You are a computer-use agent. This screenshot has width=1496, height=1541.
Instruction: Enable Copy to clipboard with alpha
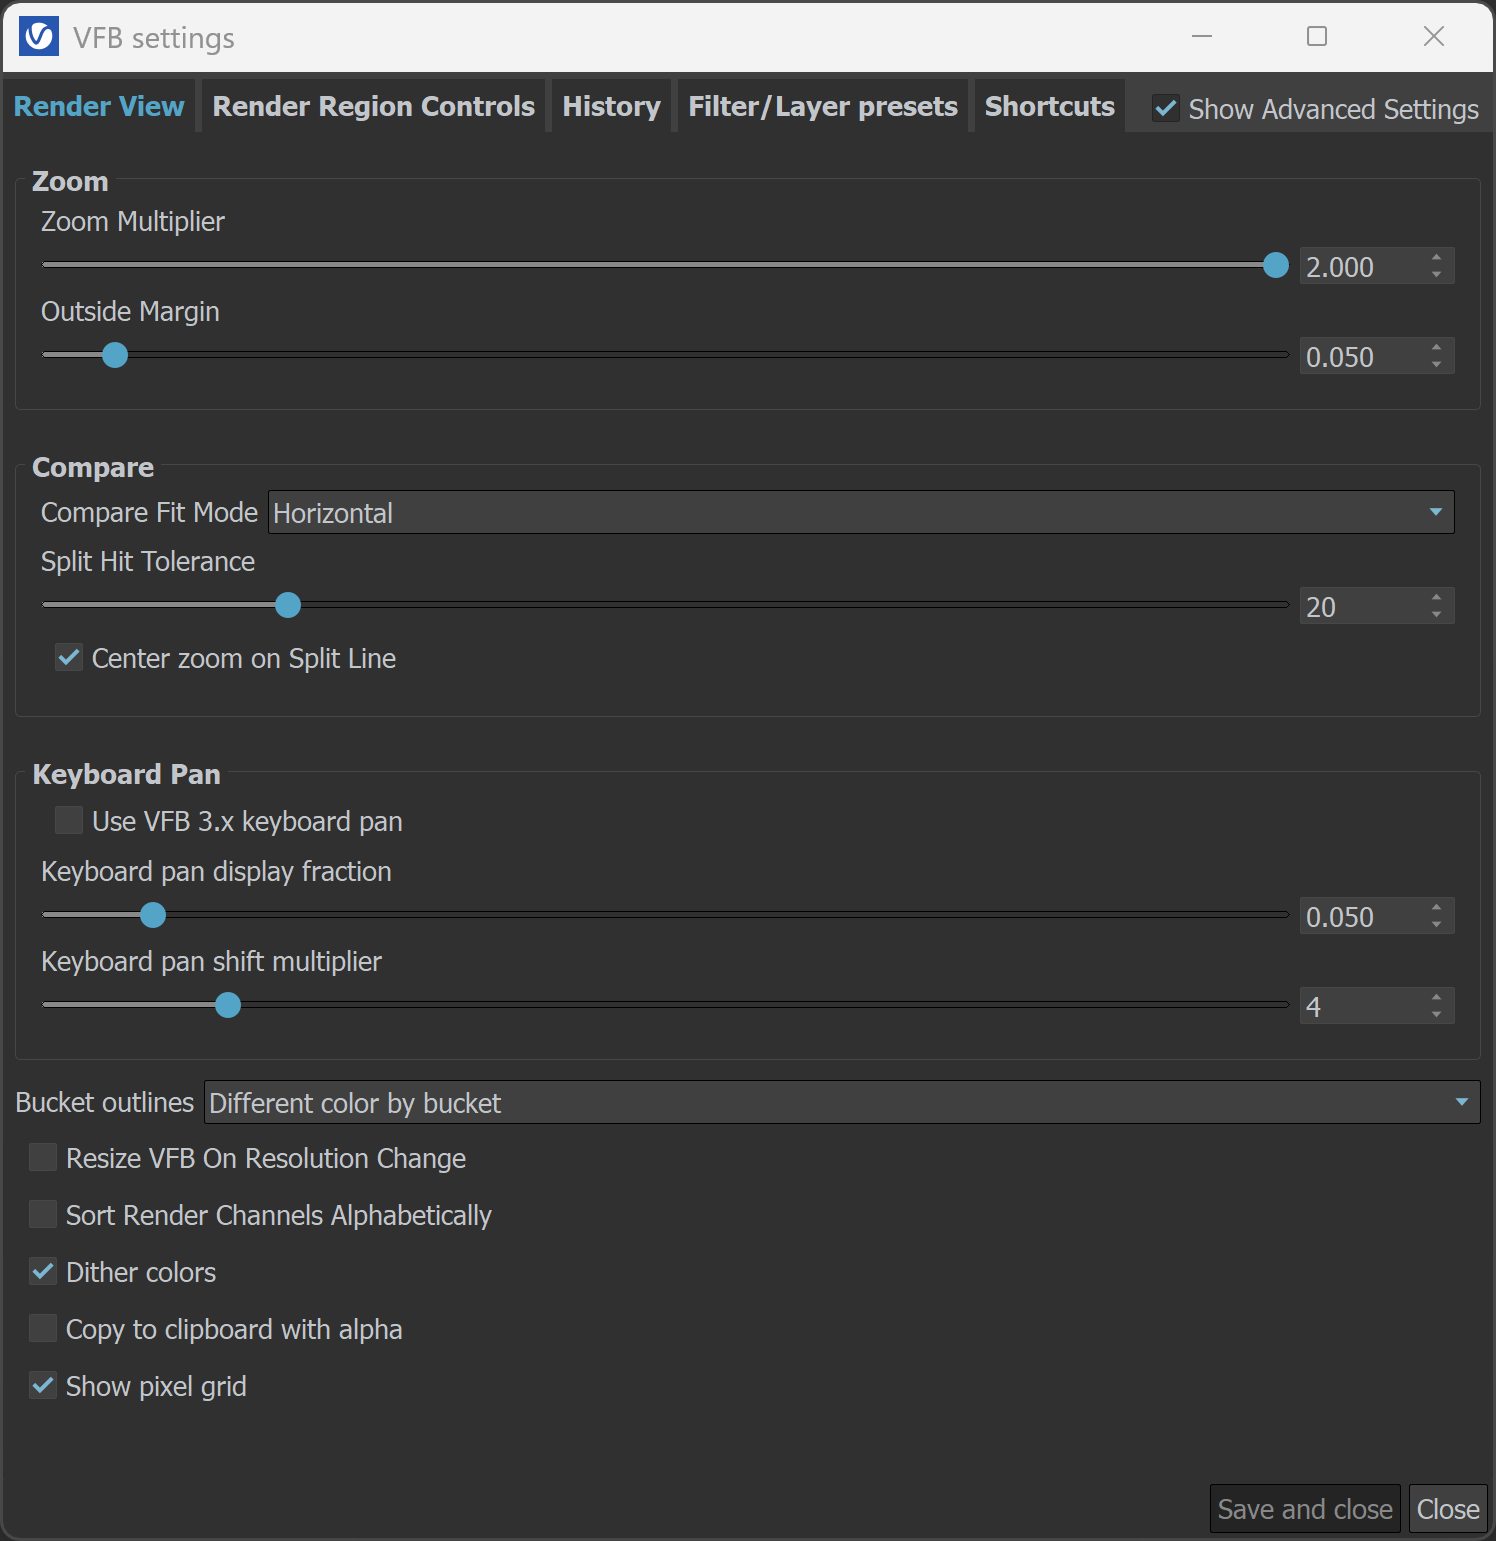pyautogui.click(x=43, y=1328)
